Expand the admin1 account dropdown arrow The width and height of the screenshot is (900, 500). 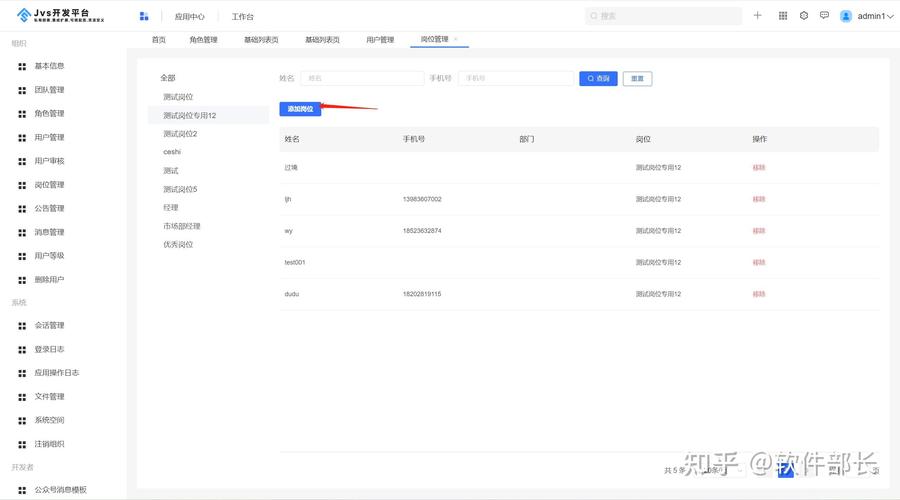(890, 17)
